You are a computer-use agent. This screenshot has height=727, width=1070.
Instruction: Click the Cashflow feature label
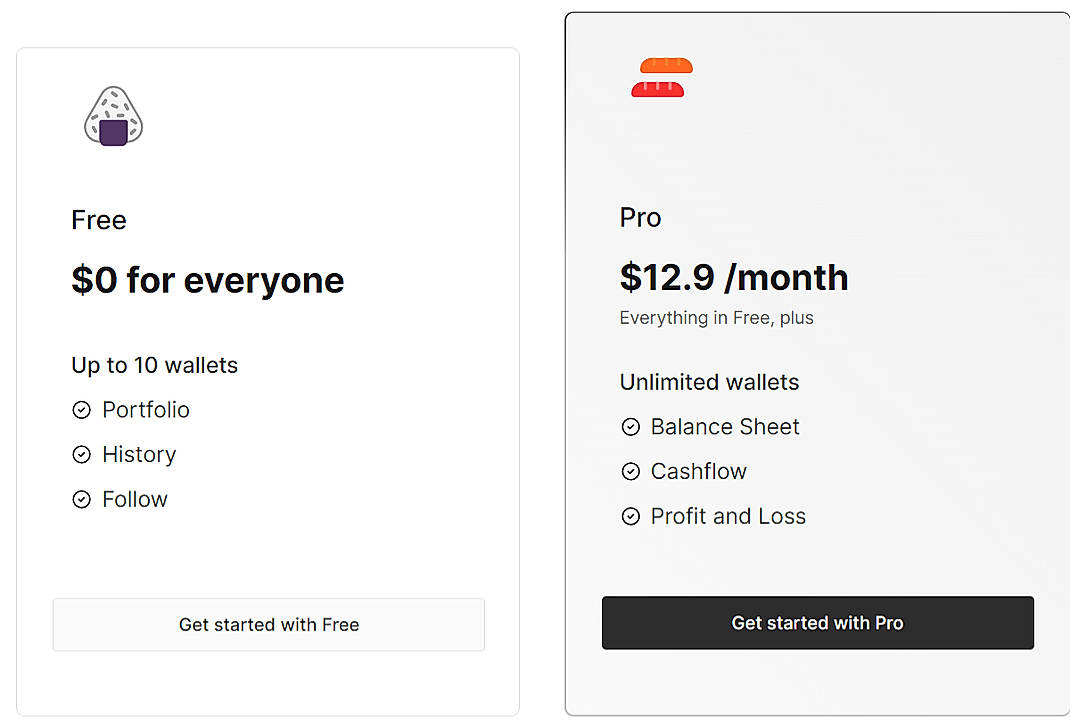(x=698, y=471)
